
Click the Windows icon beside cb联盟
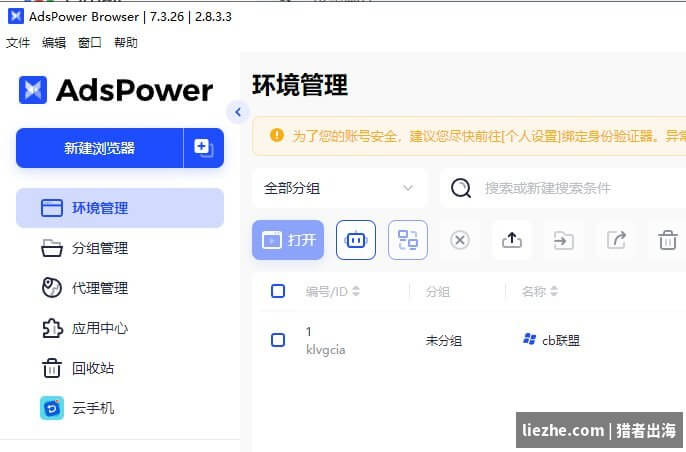(x=529, y=339)
